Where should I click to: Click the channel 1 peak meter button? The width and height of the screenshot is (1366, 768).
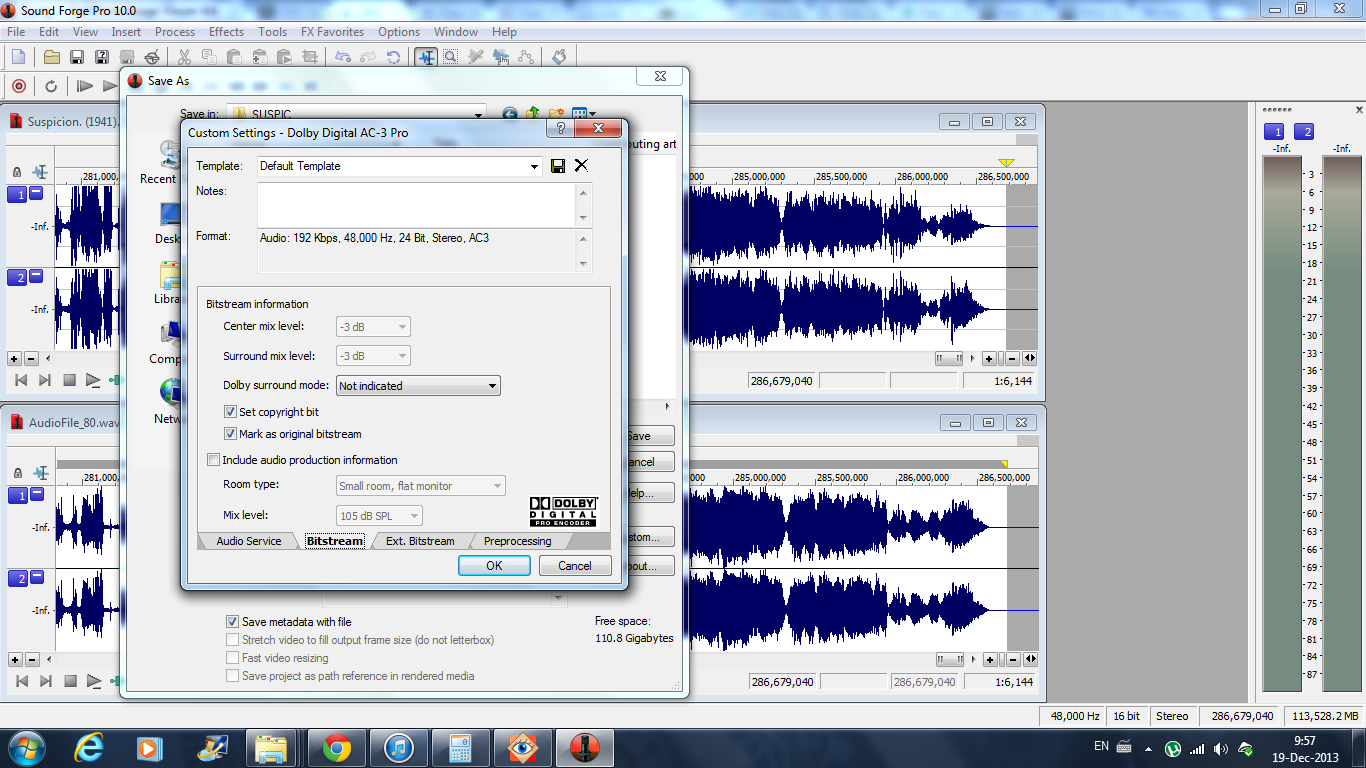pyautogui.click(x=1274, y=132)
